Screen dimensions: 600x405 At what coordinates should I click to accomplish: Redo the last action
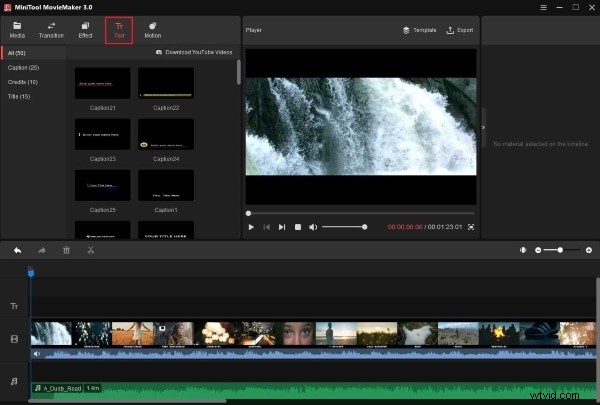pyautogui.click(x=42, y=250)
